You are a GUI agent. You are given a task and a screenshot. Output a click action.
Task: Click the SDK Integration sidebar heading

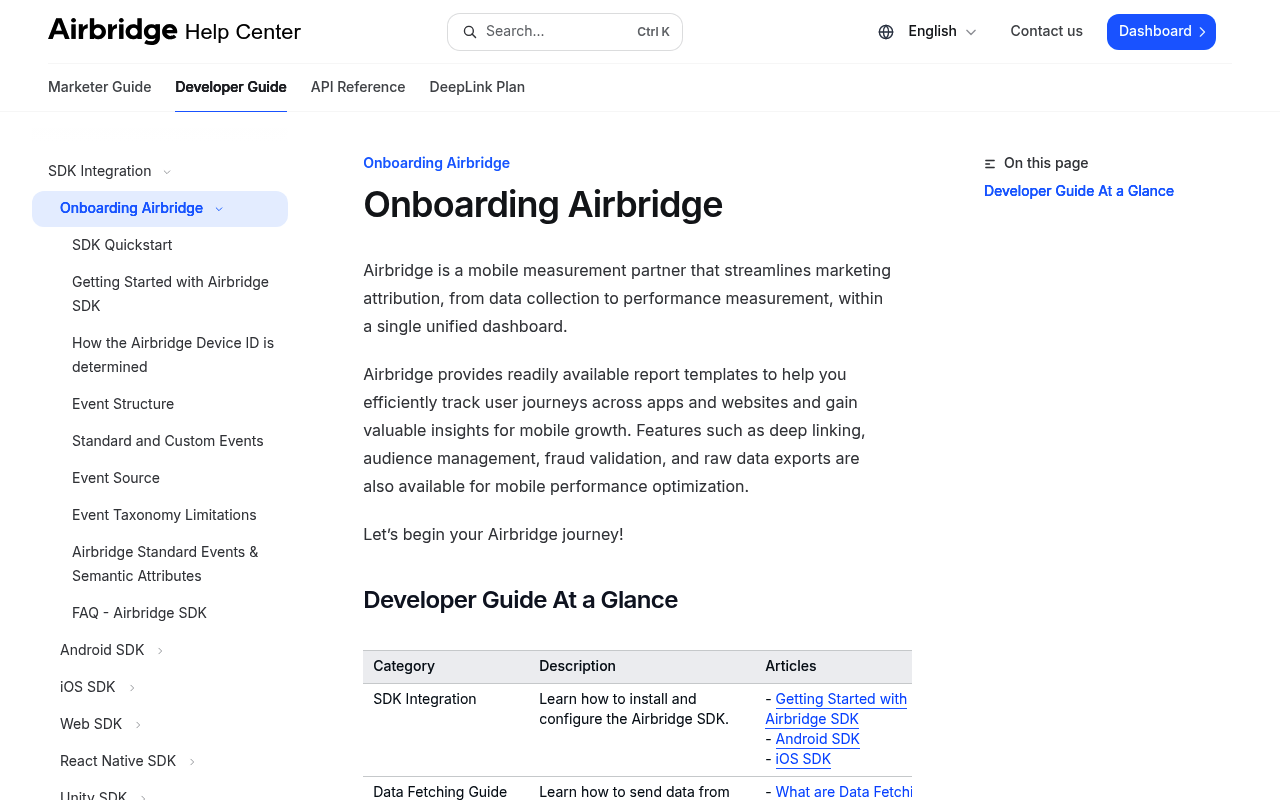click(100, 171)
